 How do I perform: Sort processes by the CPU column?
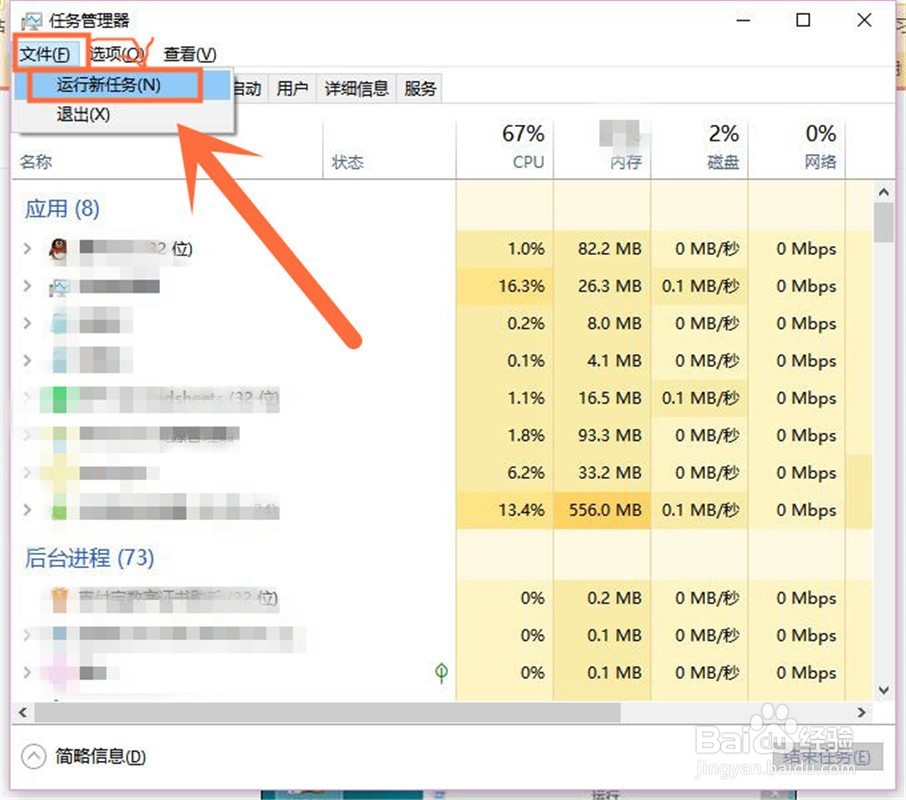(521, 147)
